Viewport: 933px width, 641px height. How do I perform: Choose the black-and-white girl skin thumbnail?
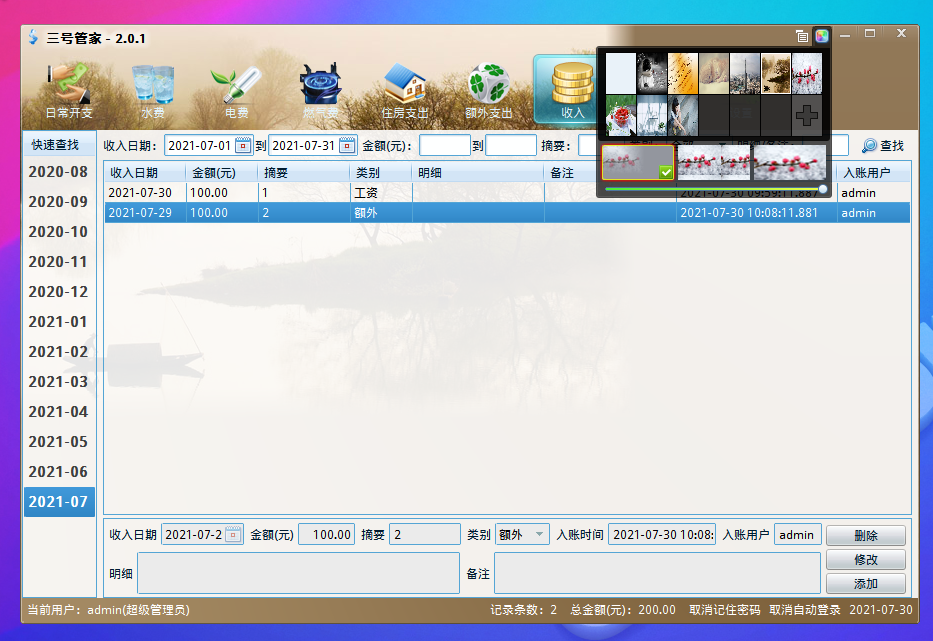click(x=652, y=73)
